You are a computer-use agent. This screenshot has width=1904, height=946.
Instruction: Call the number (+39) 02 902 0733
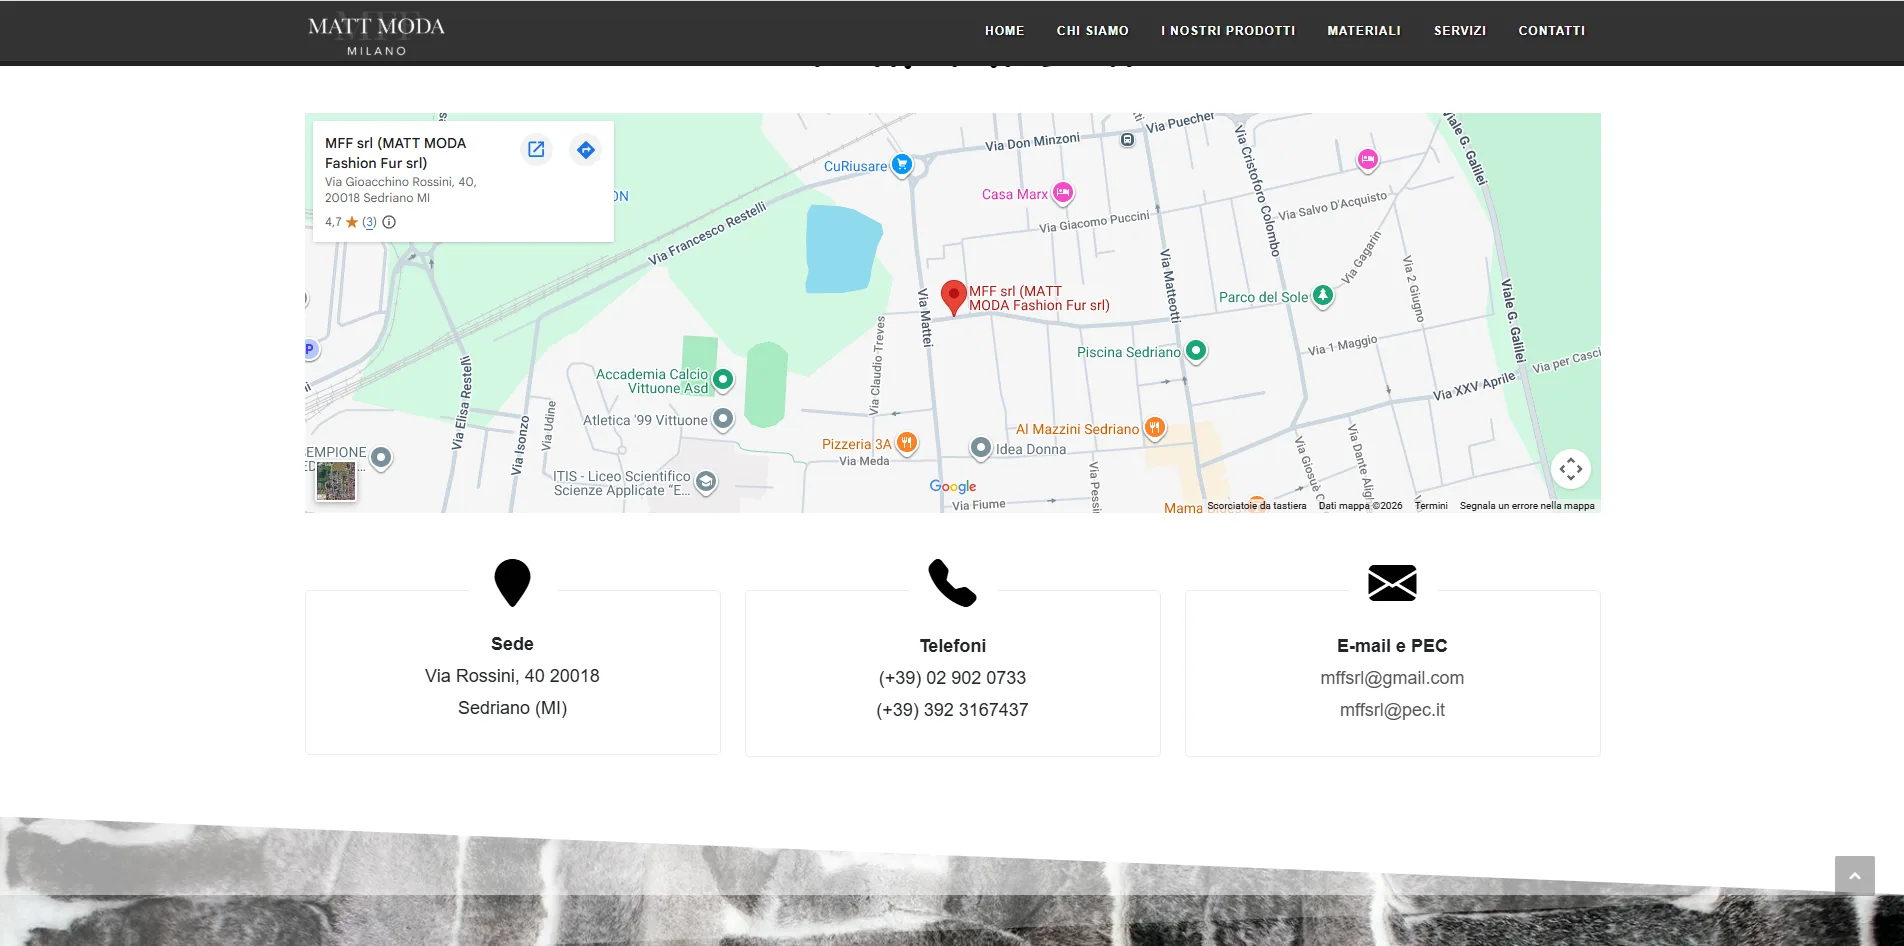pos(952,678)
